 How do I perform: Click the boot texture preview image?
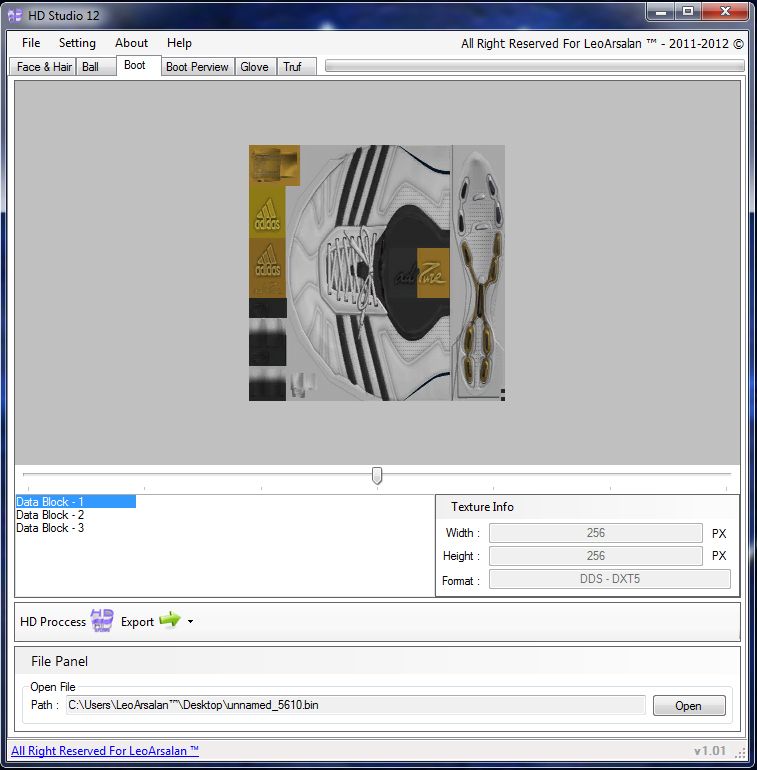pos(376,273)
